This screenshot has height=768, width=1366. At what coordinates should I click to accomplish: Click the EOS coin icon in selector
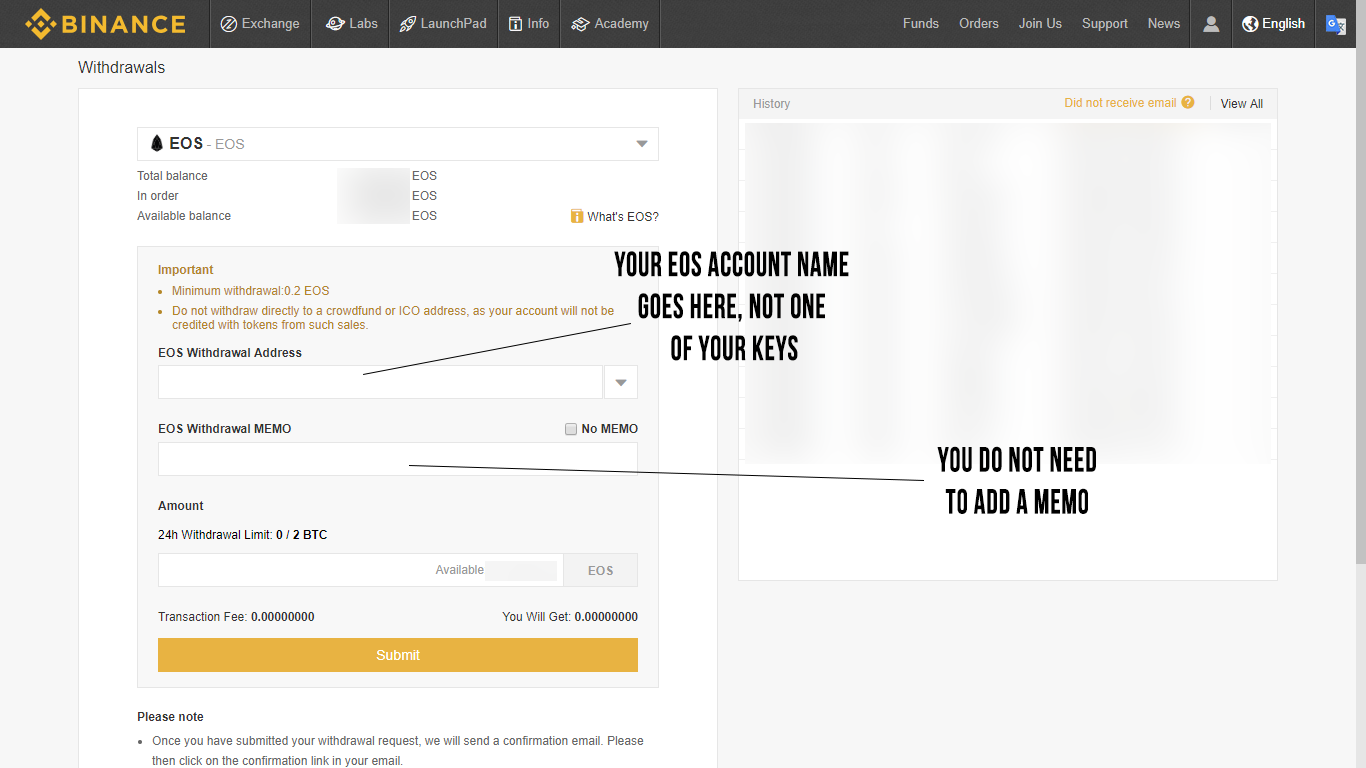[x=156, y=144]
